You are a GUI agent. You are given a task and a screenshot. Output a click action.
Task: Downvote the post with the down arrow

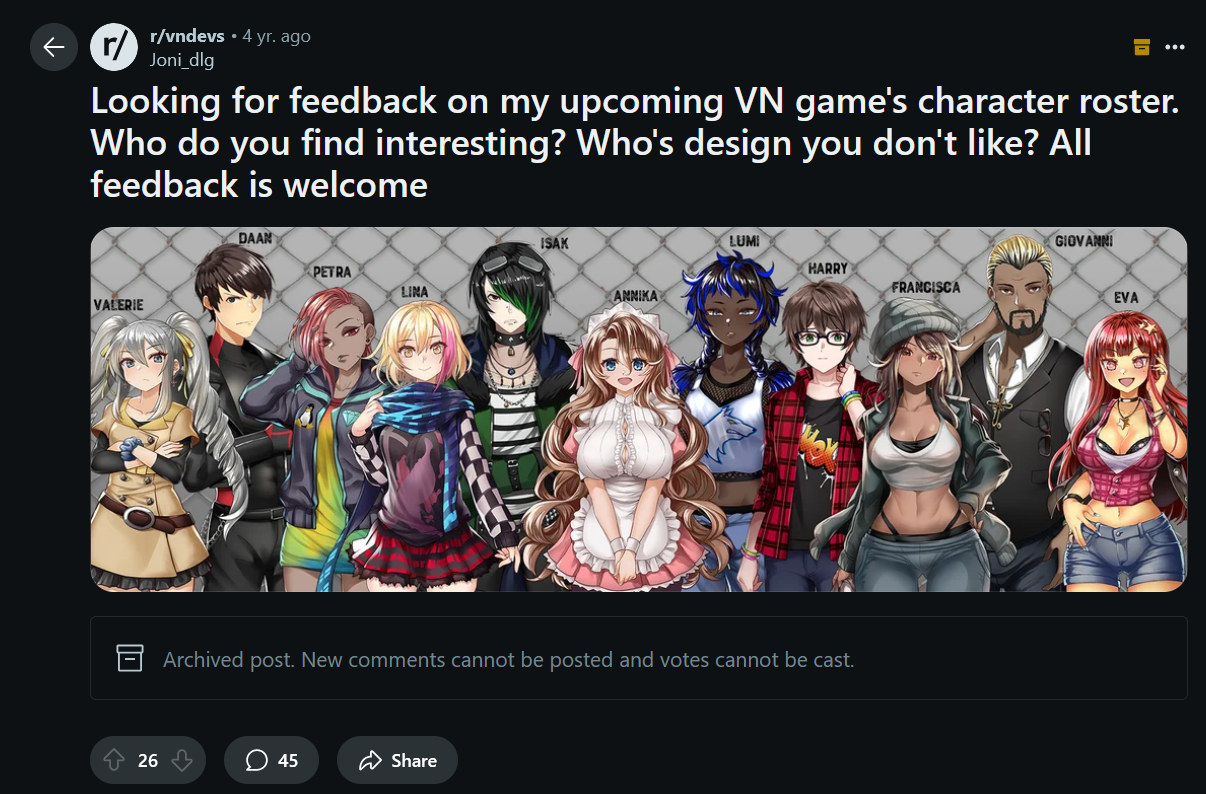[x=182, y=761]
